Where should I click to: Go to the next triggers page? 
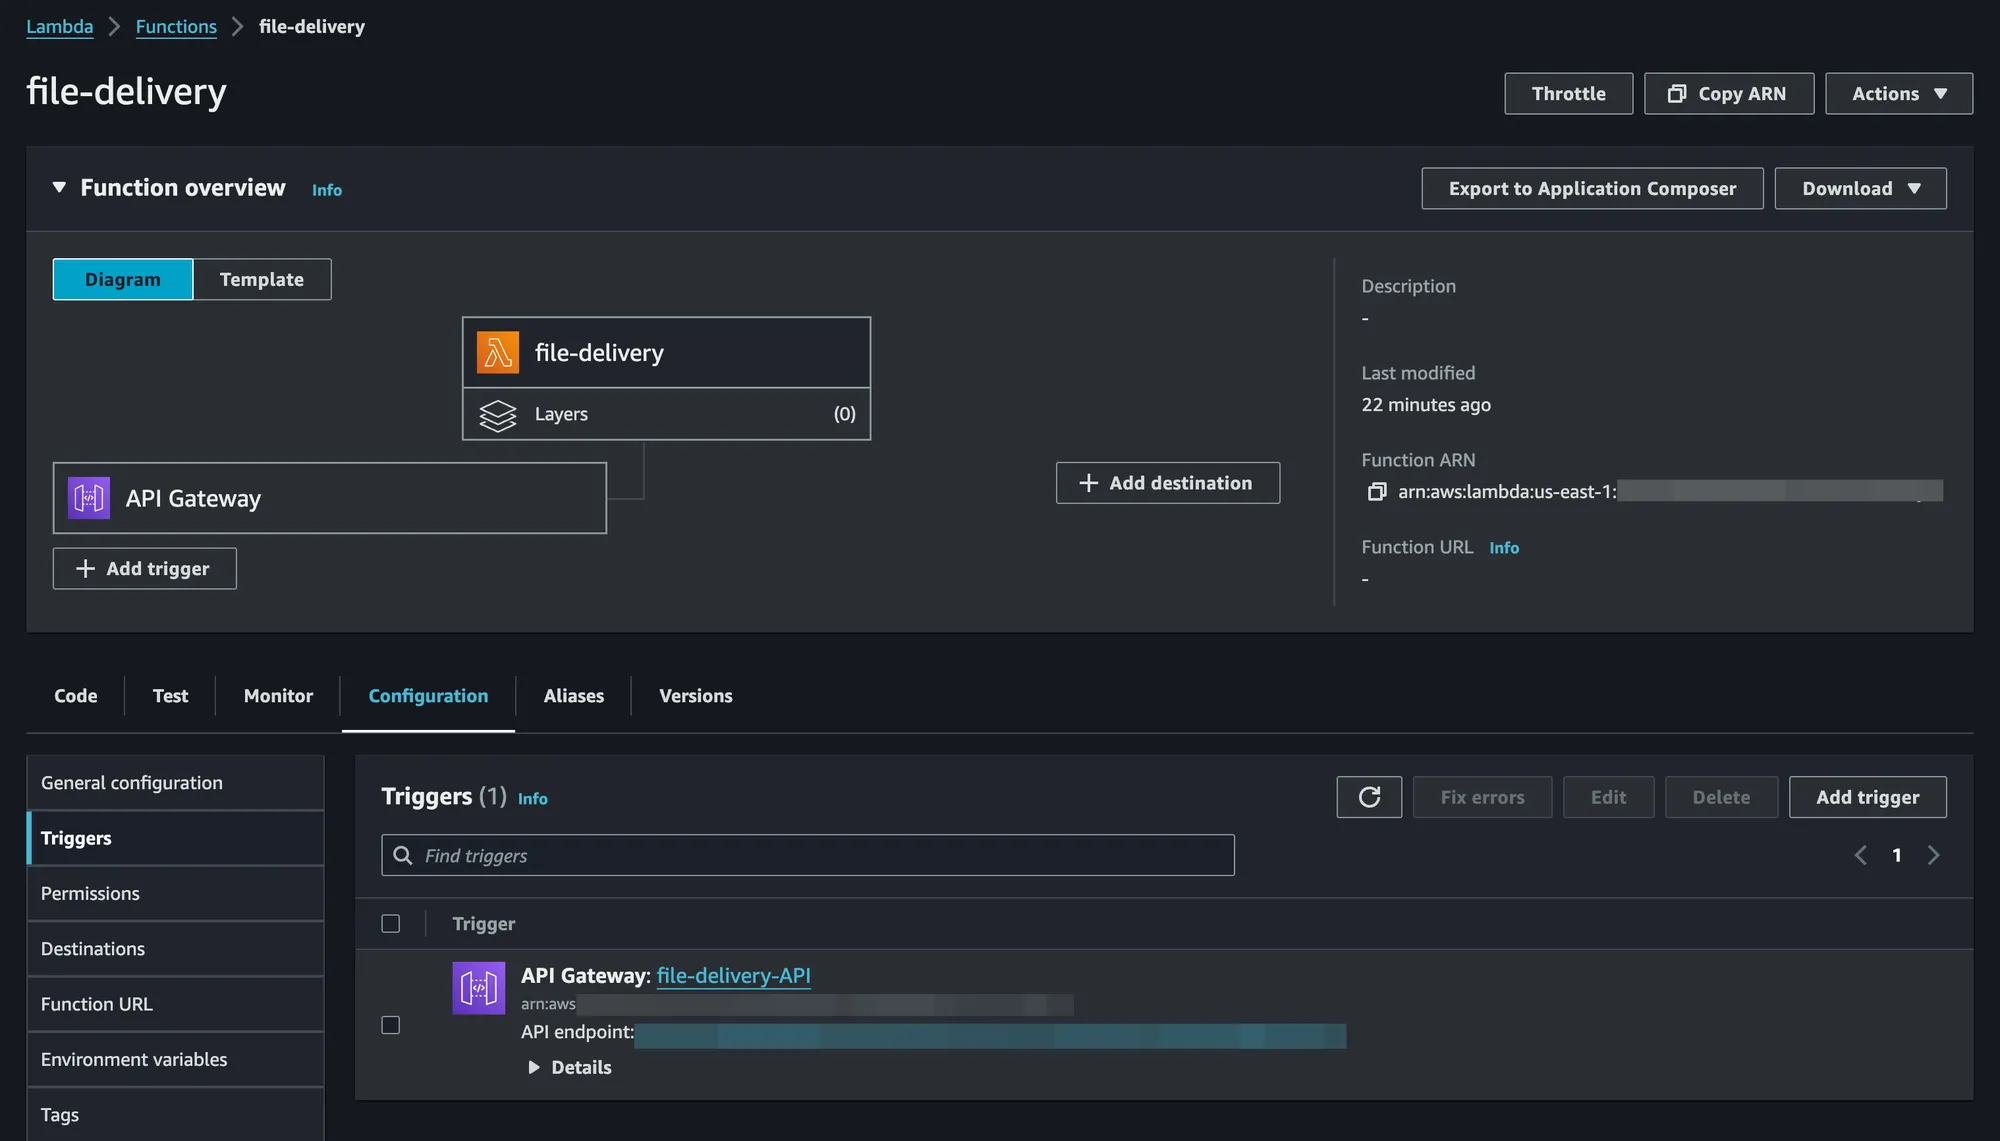point(1933,855)
